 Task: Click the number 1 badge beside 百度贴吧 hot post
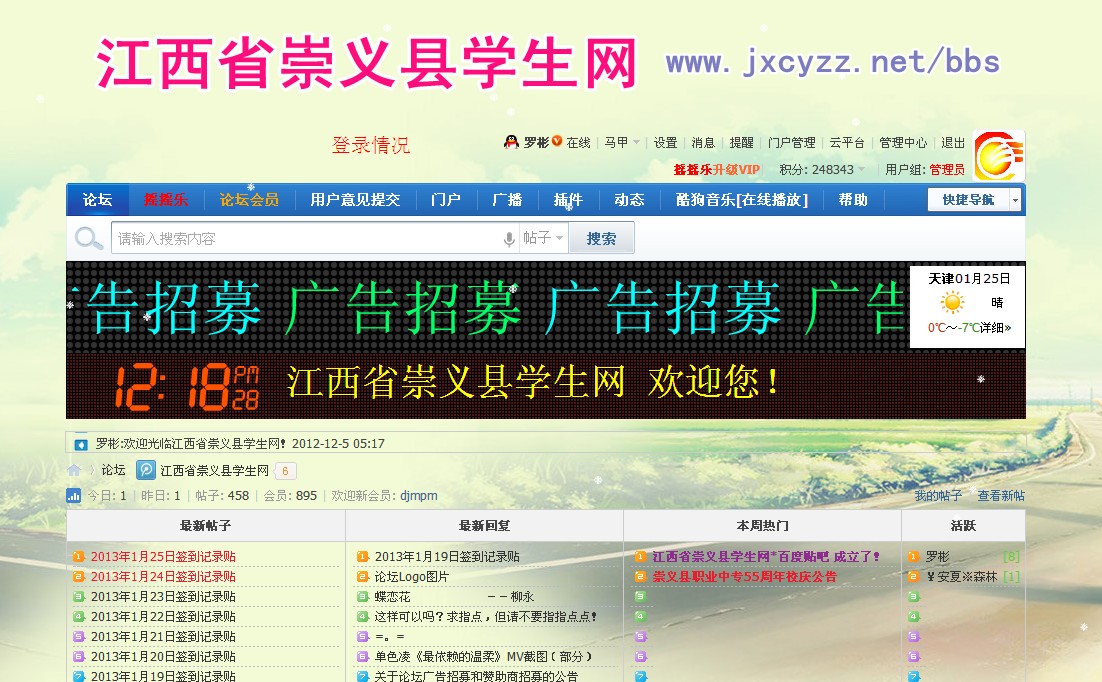pyautogui.click(x=640, y=557)
